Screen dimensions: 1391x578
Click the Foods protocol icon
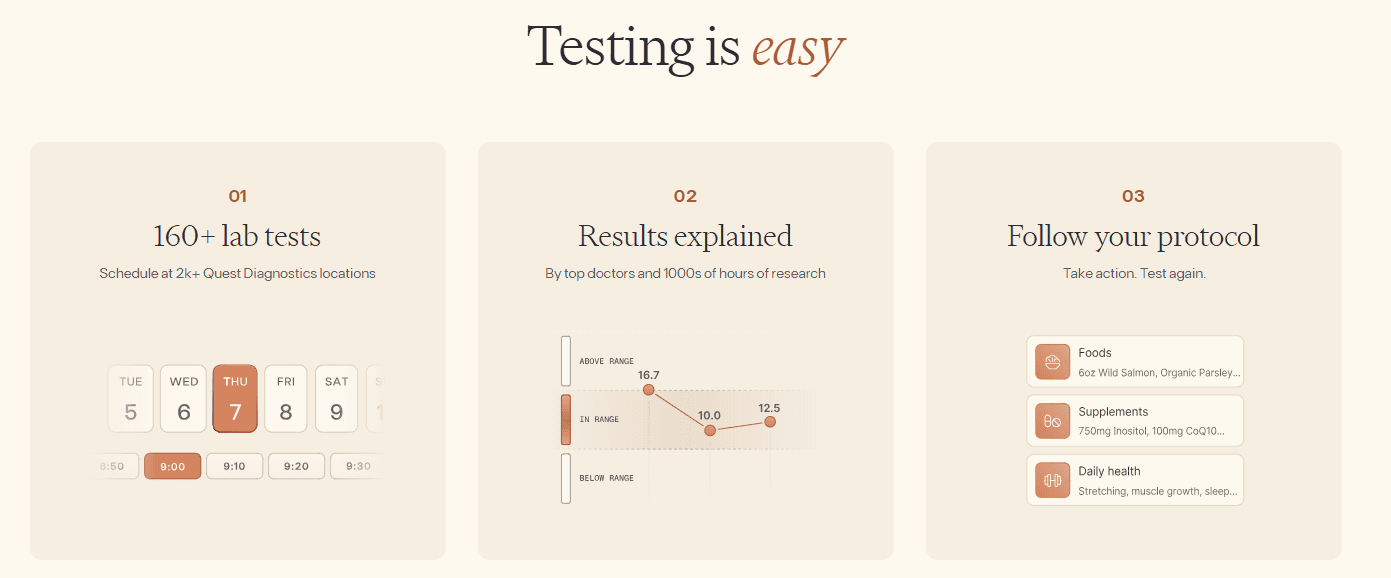[1052, 361]
